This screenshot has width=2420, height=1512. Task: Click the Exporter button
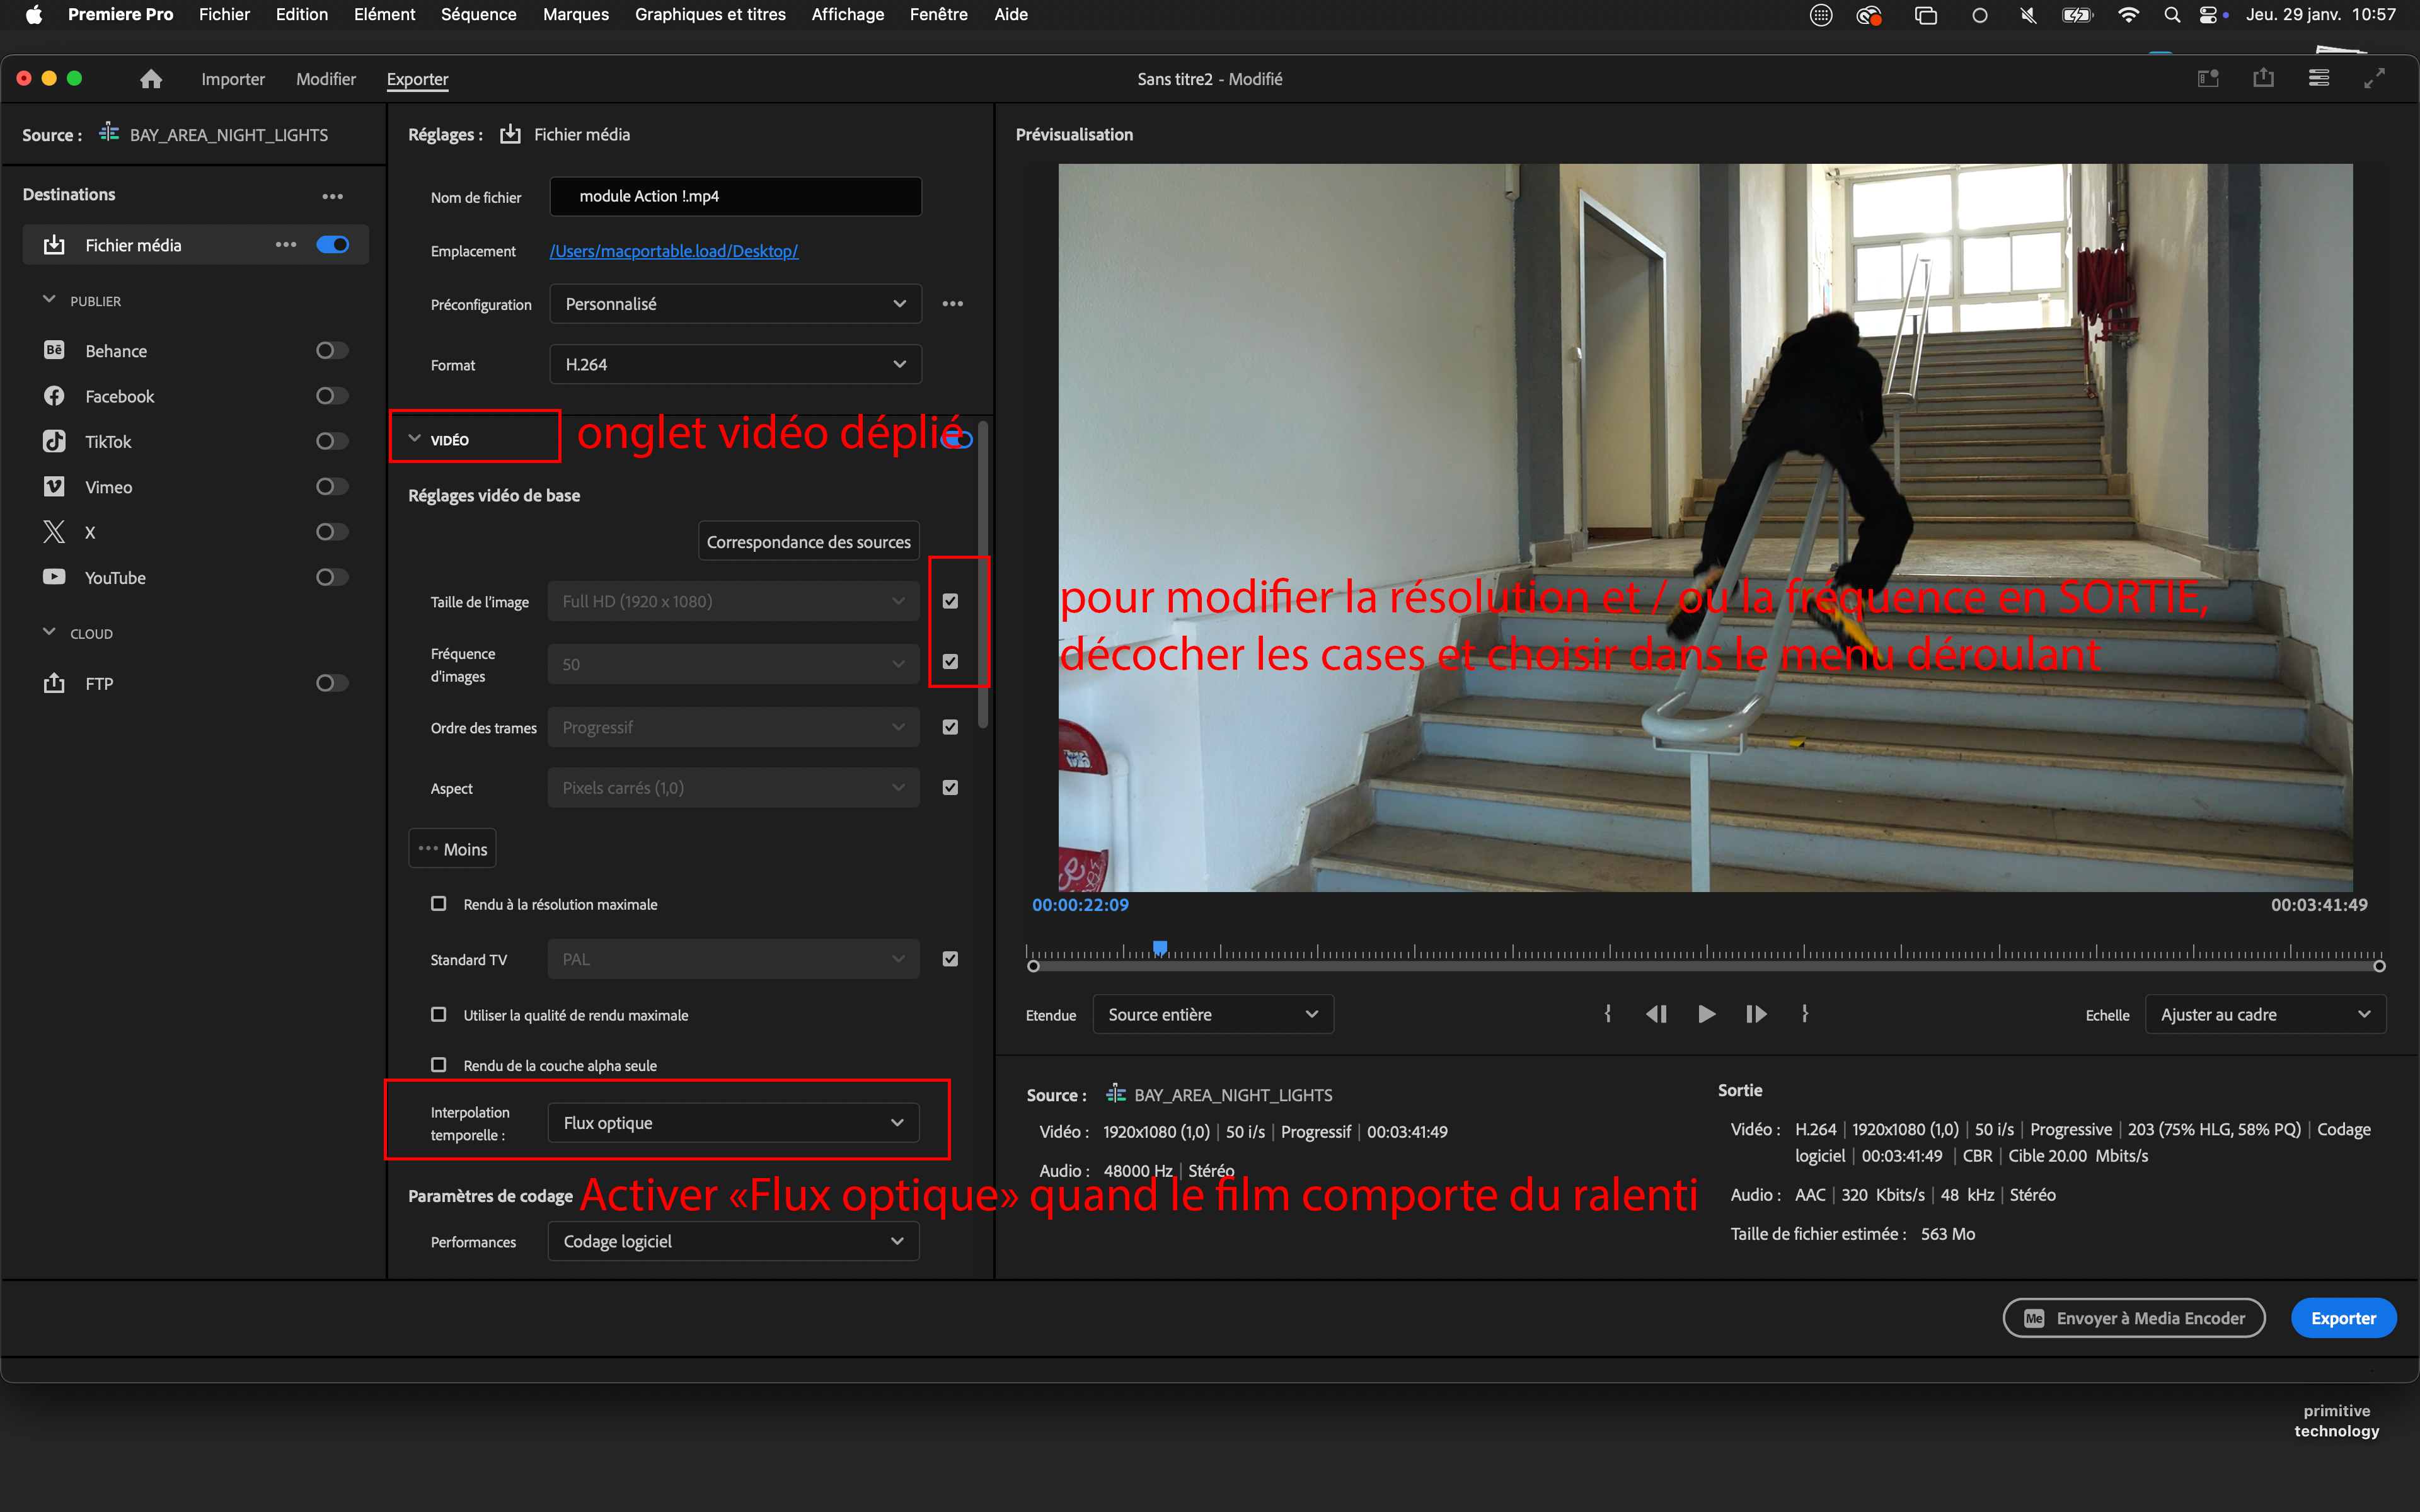[x=2344, y=1317]
